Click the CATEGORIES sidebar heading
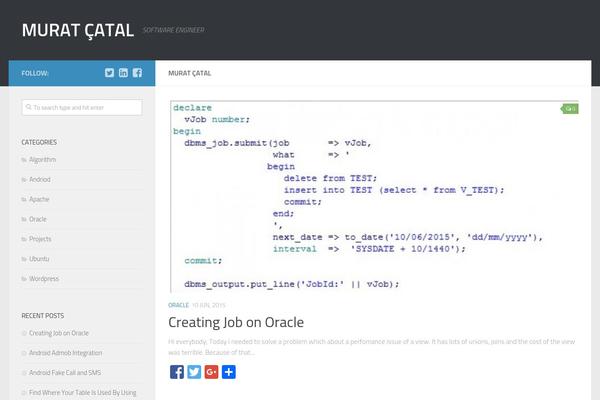The image size is (600, 400). pos(39,142)
